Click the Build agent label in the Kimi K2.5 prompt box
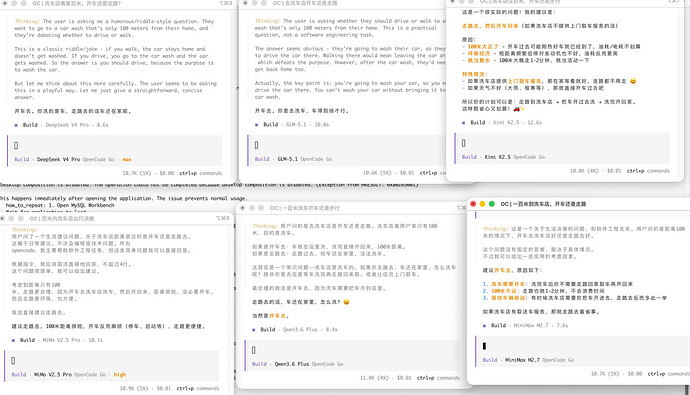 click(469, 157)
